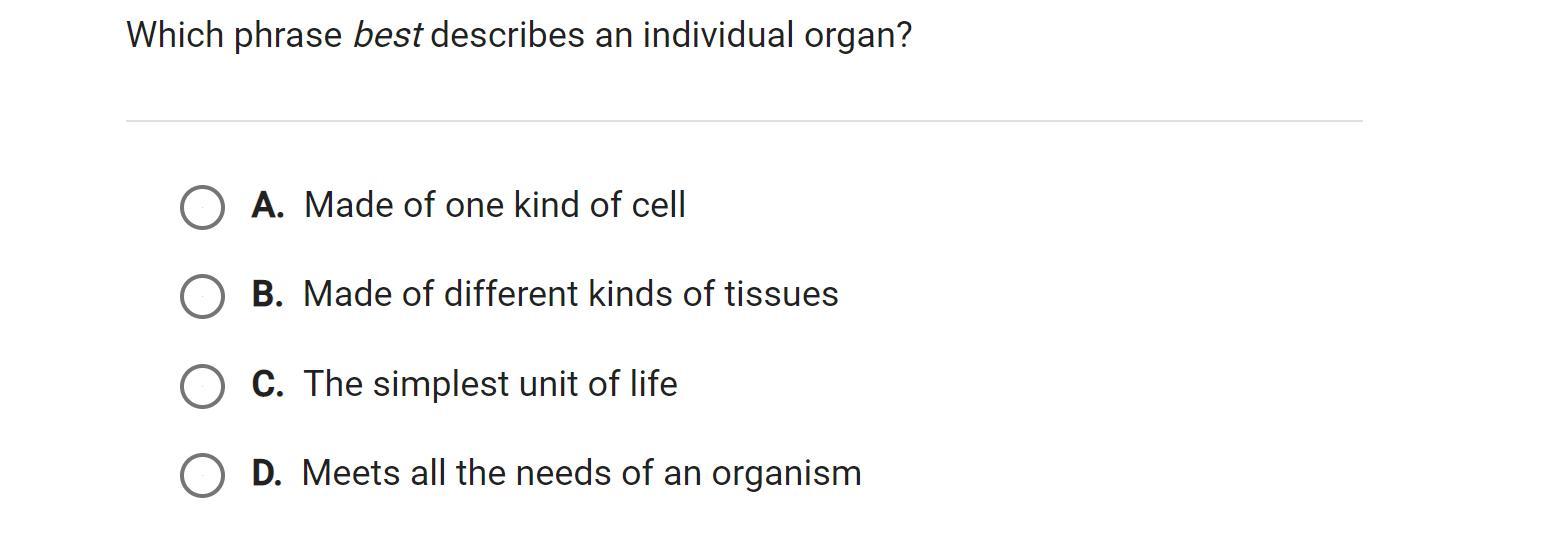
Task: Click the question text about an individual organ
Action: click(x=519, y=36)
